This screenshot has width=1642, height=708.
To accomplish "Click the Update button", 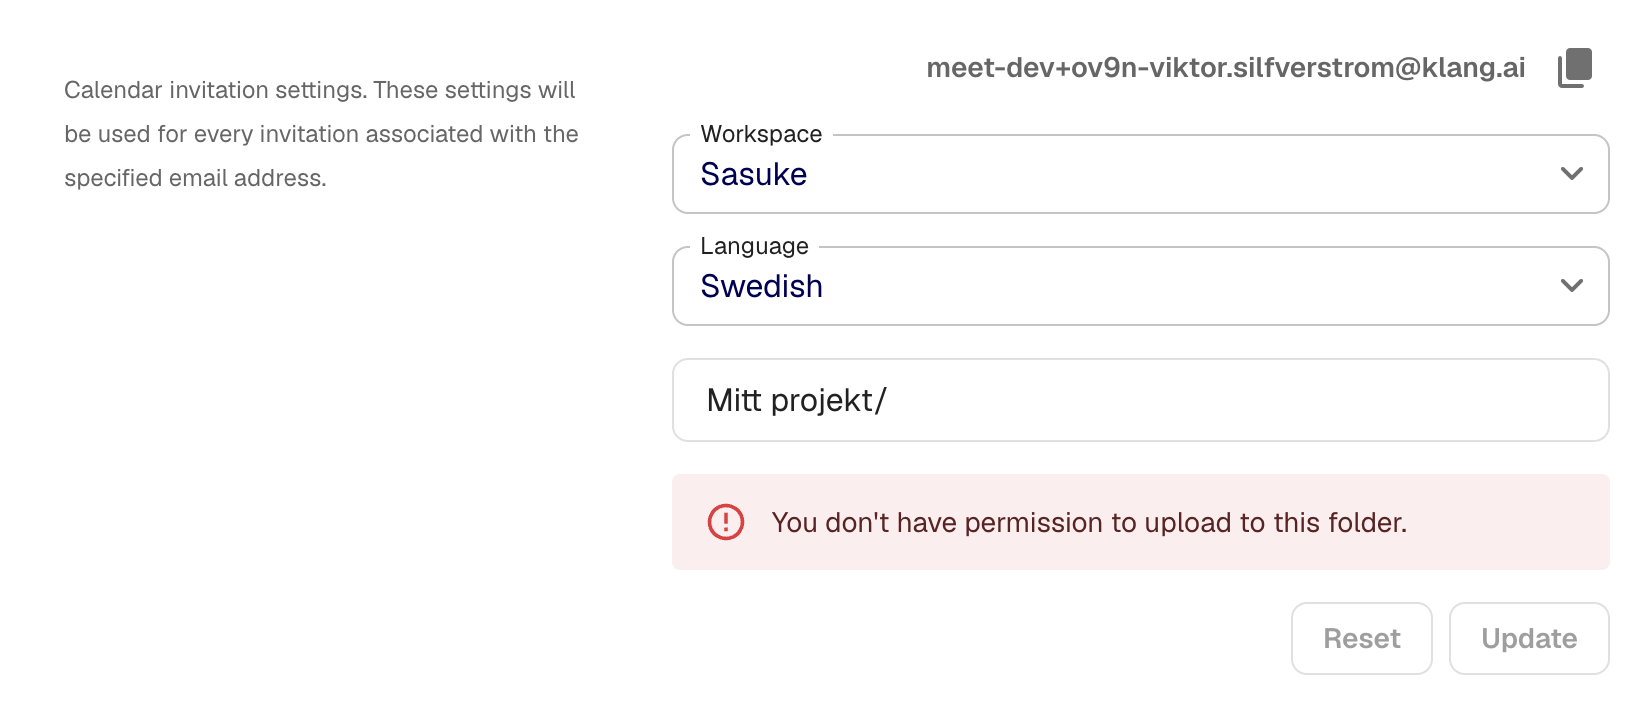I will point(1528,638).
